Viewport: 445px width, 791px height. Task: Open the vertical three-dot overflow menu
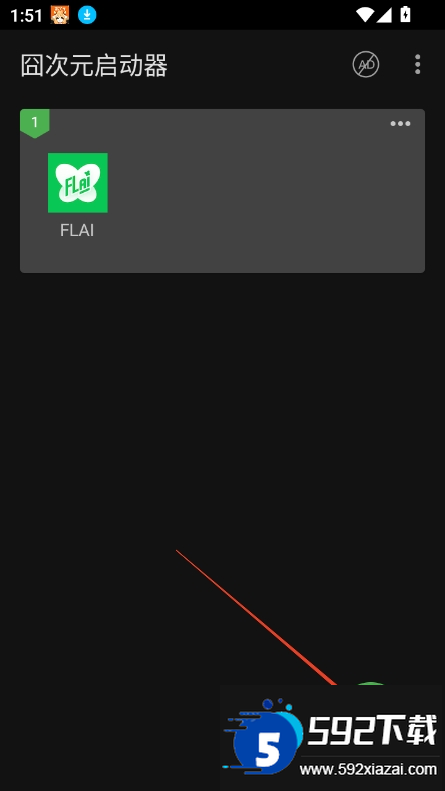coord(417,65)
